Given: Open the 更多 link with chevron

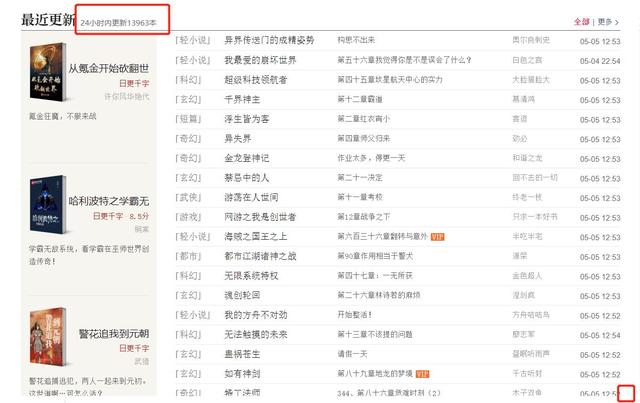Looking at the screenshot, I should (608, 22).
